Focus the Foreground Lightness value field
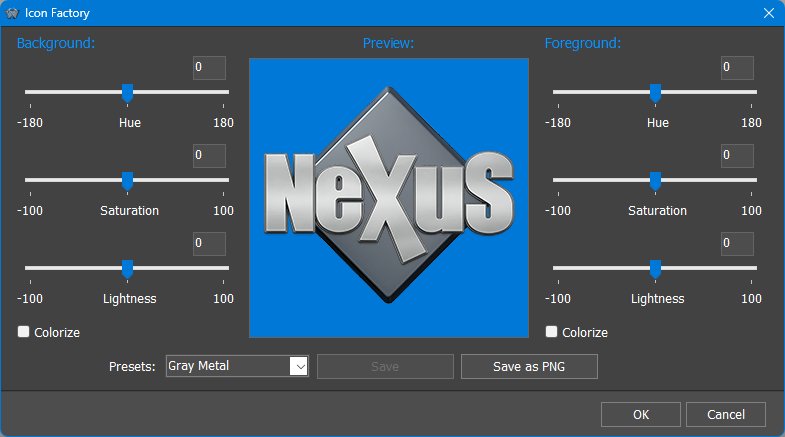Viewport: 785px width, 437px height. pyautogui.click(x=737, y=244)
